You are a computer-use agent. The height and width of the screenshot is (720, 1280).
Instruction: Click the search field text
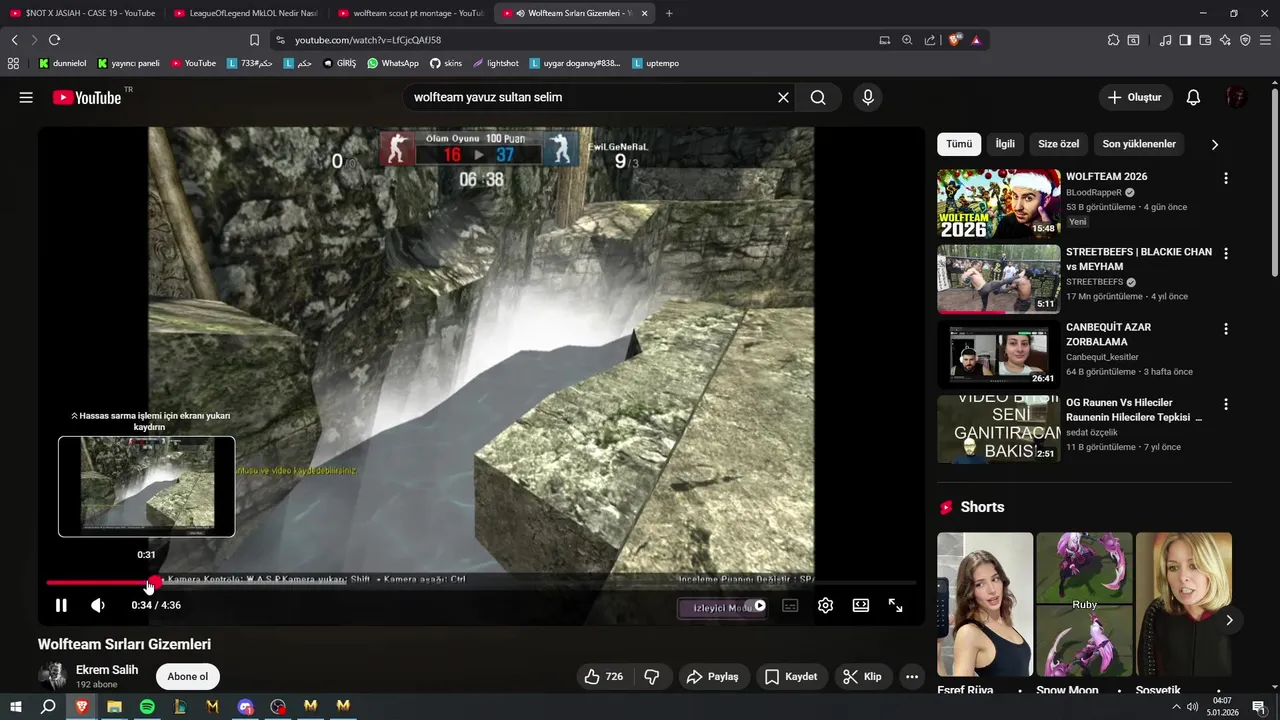488,97
